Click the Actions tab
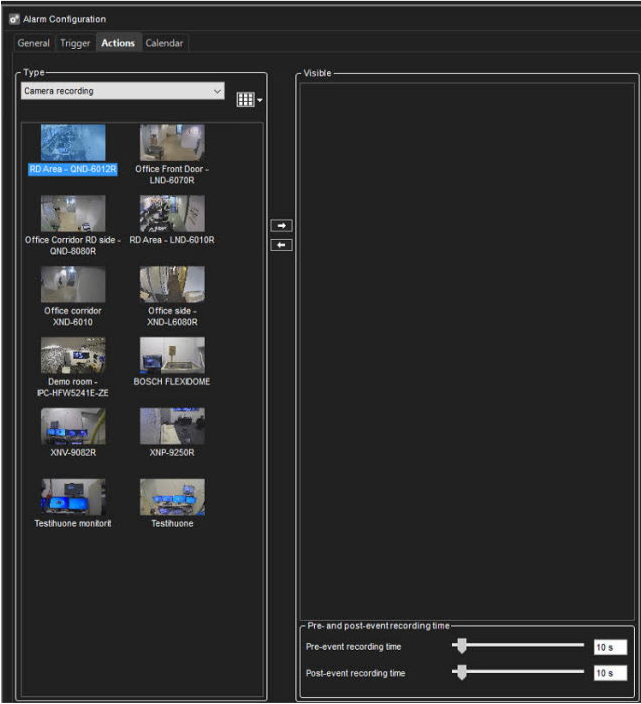 click(118, 43)
